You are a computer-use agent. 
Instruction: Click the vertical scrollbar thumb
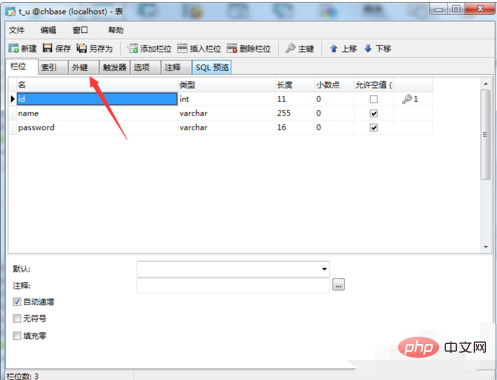[x=486, y=135]
